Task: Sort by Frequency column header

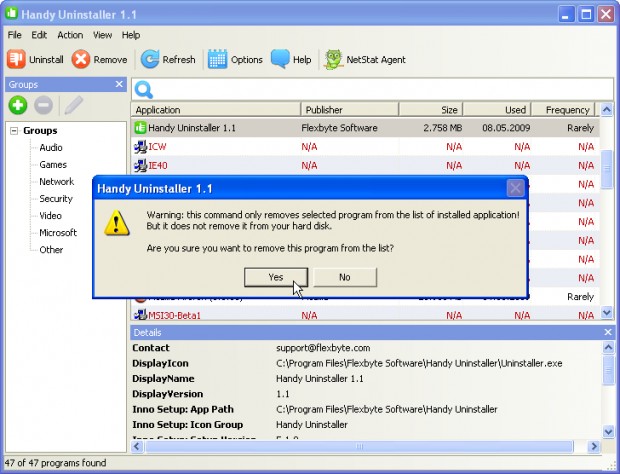Action: coord(563,110)
